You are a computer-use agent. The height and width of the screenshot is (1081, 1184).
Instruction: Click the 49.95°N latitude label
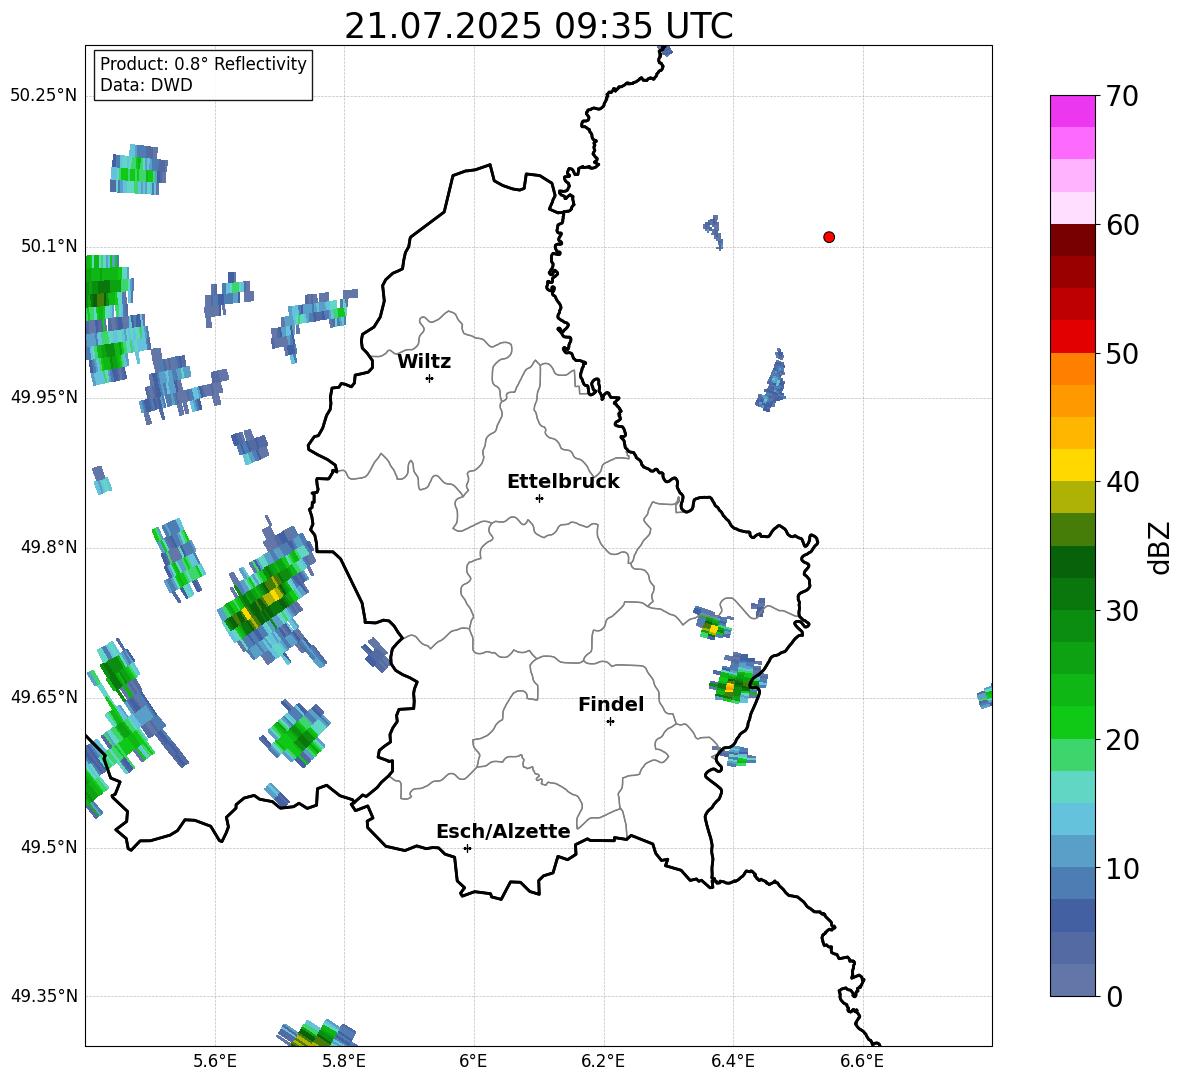pyautogui.click(x=44, y=396)
